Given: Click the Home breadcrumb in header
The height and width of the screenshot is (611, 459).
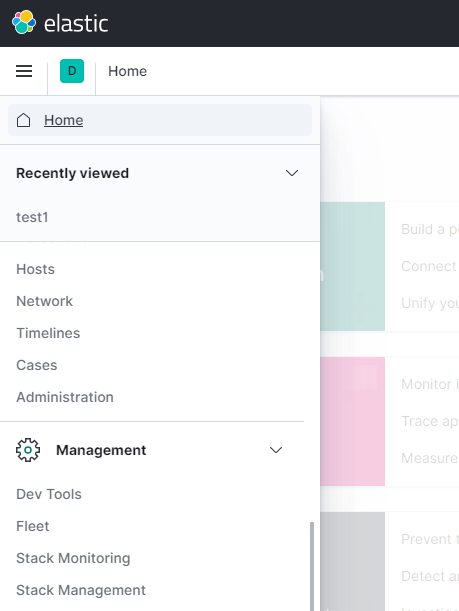Looking at the screenshot, I should [x=127, y=71].
